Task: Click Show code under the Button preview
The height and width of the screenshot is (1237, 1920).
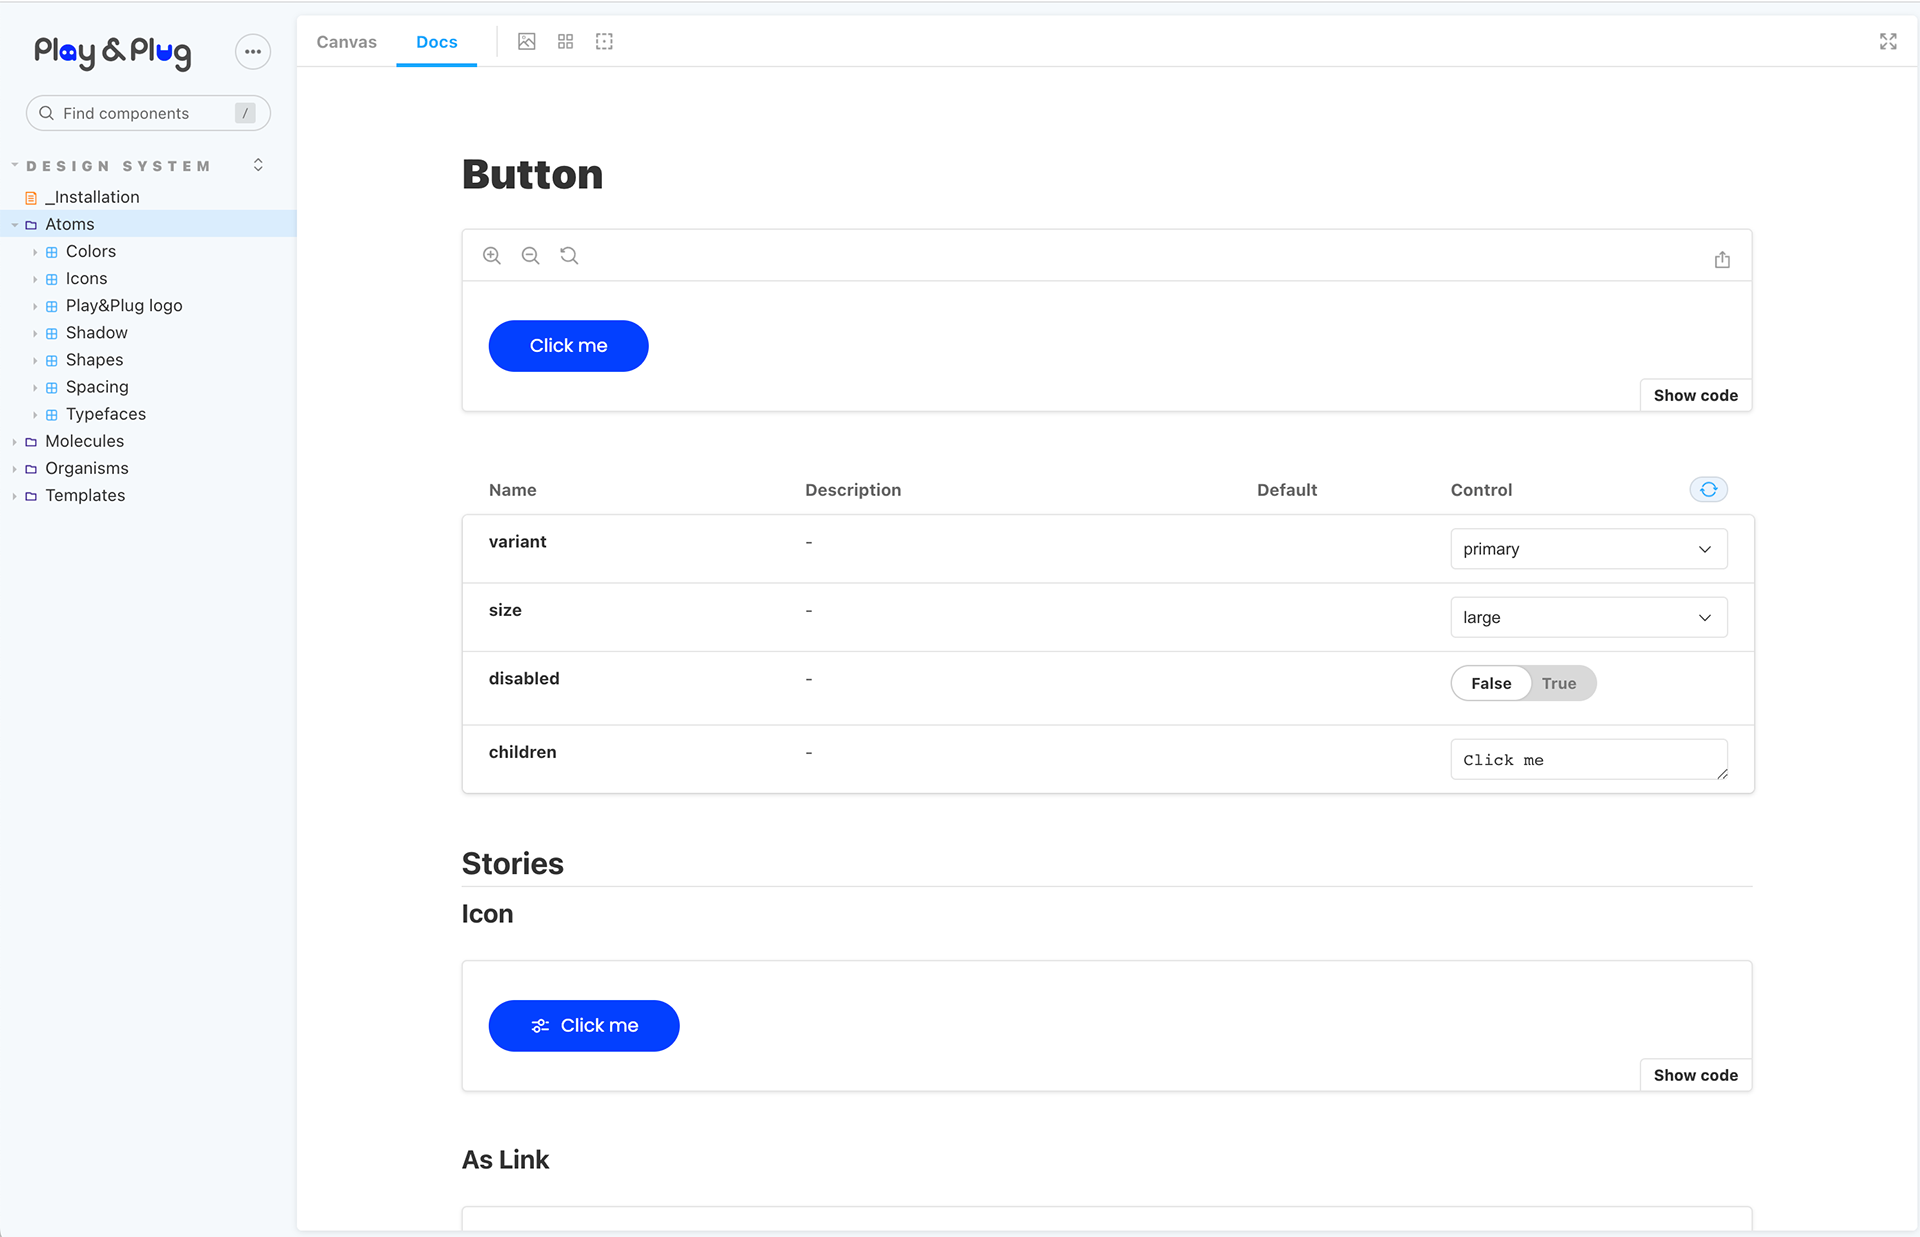Action: coord(1695,396)
